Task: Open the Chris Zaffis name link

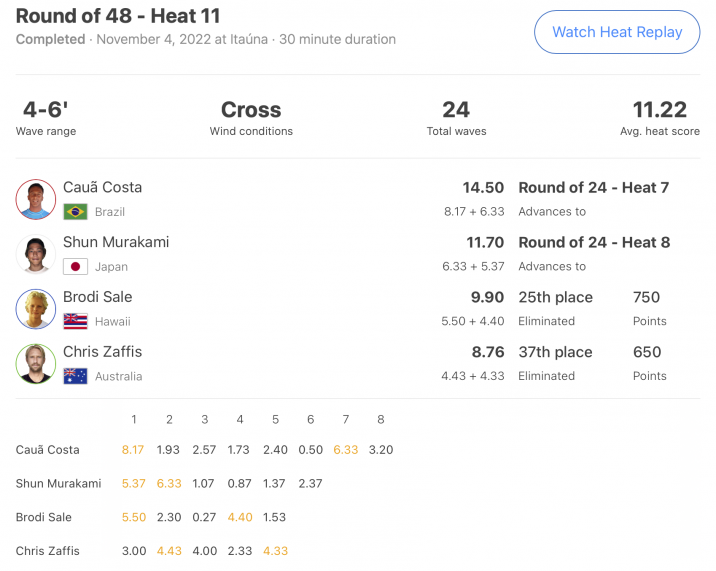Action: tap(102, 352)
